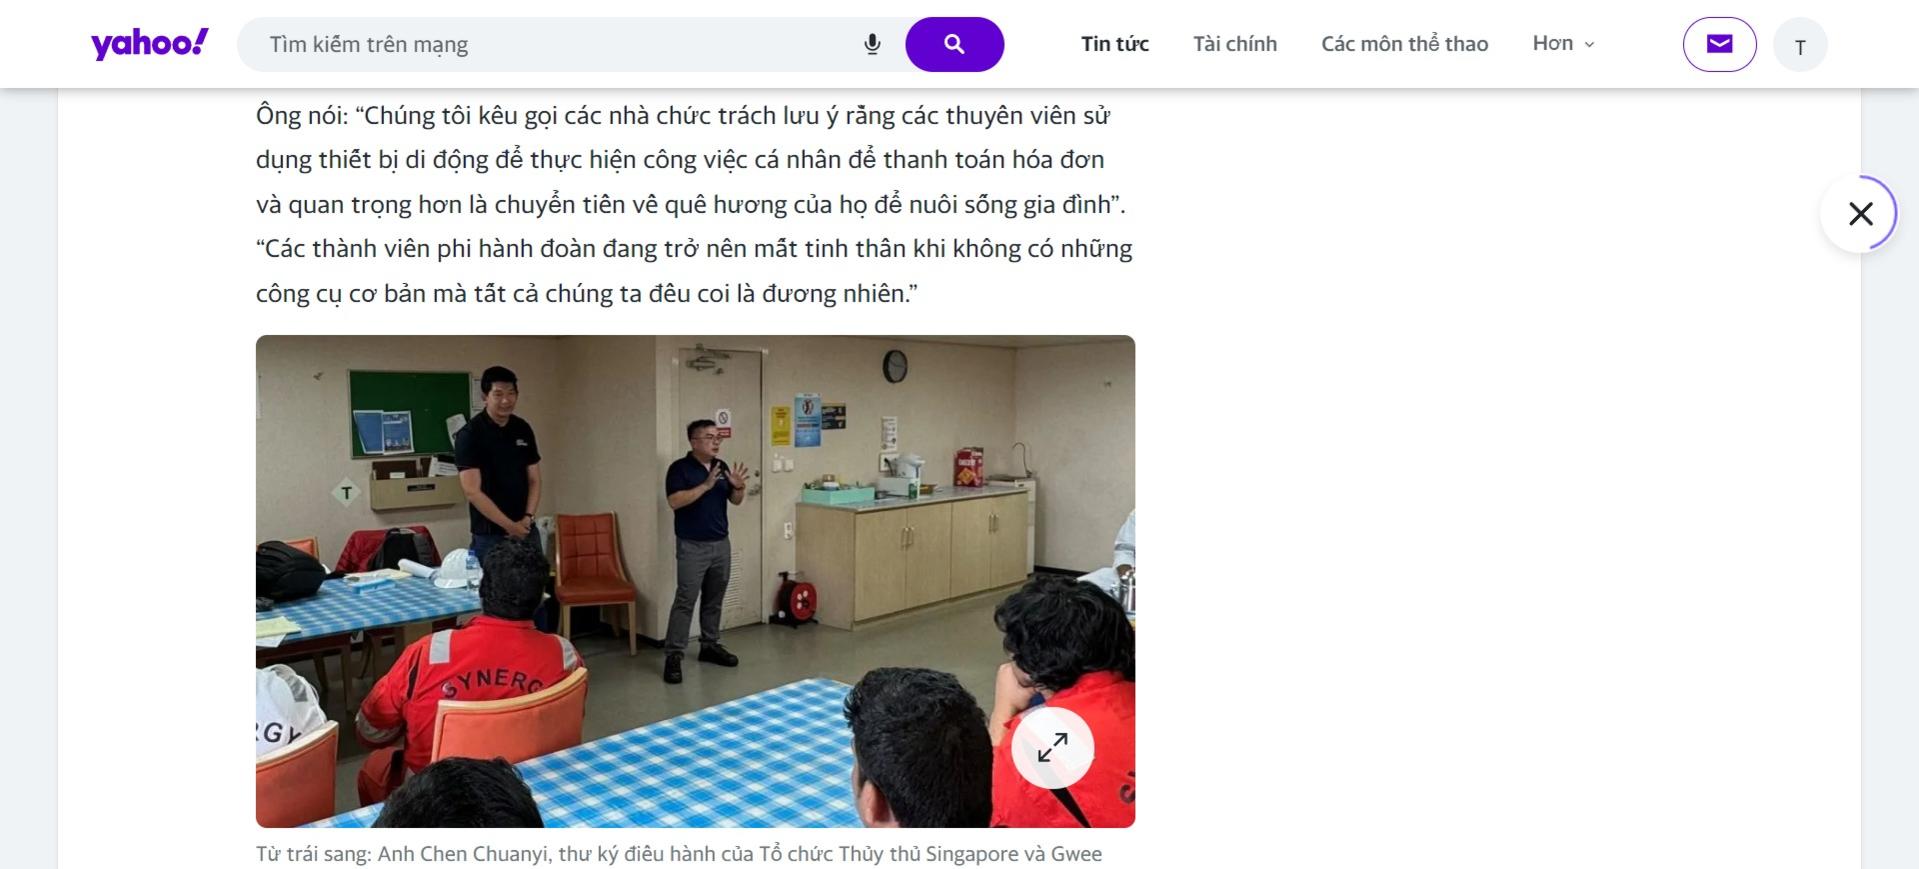This screenshot has height=869, width=1919.
Task: Click the wall clock in the photo
Action: [x=894, y=367]
